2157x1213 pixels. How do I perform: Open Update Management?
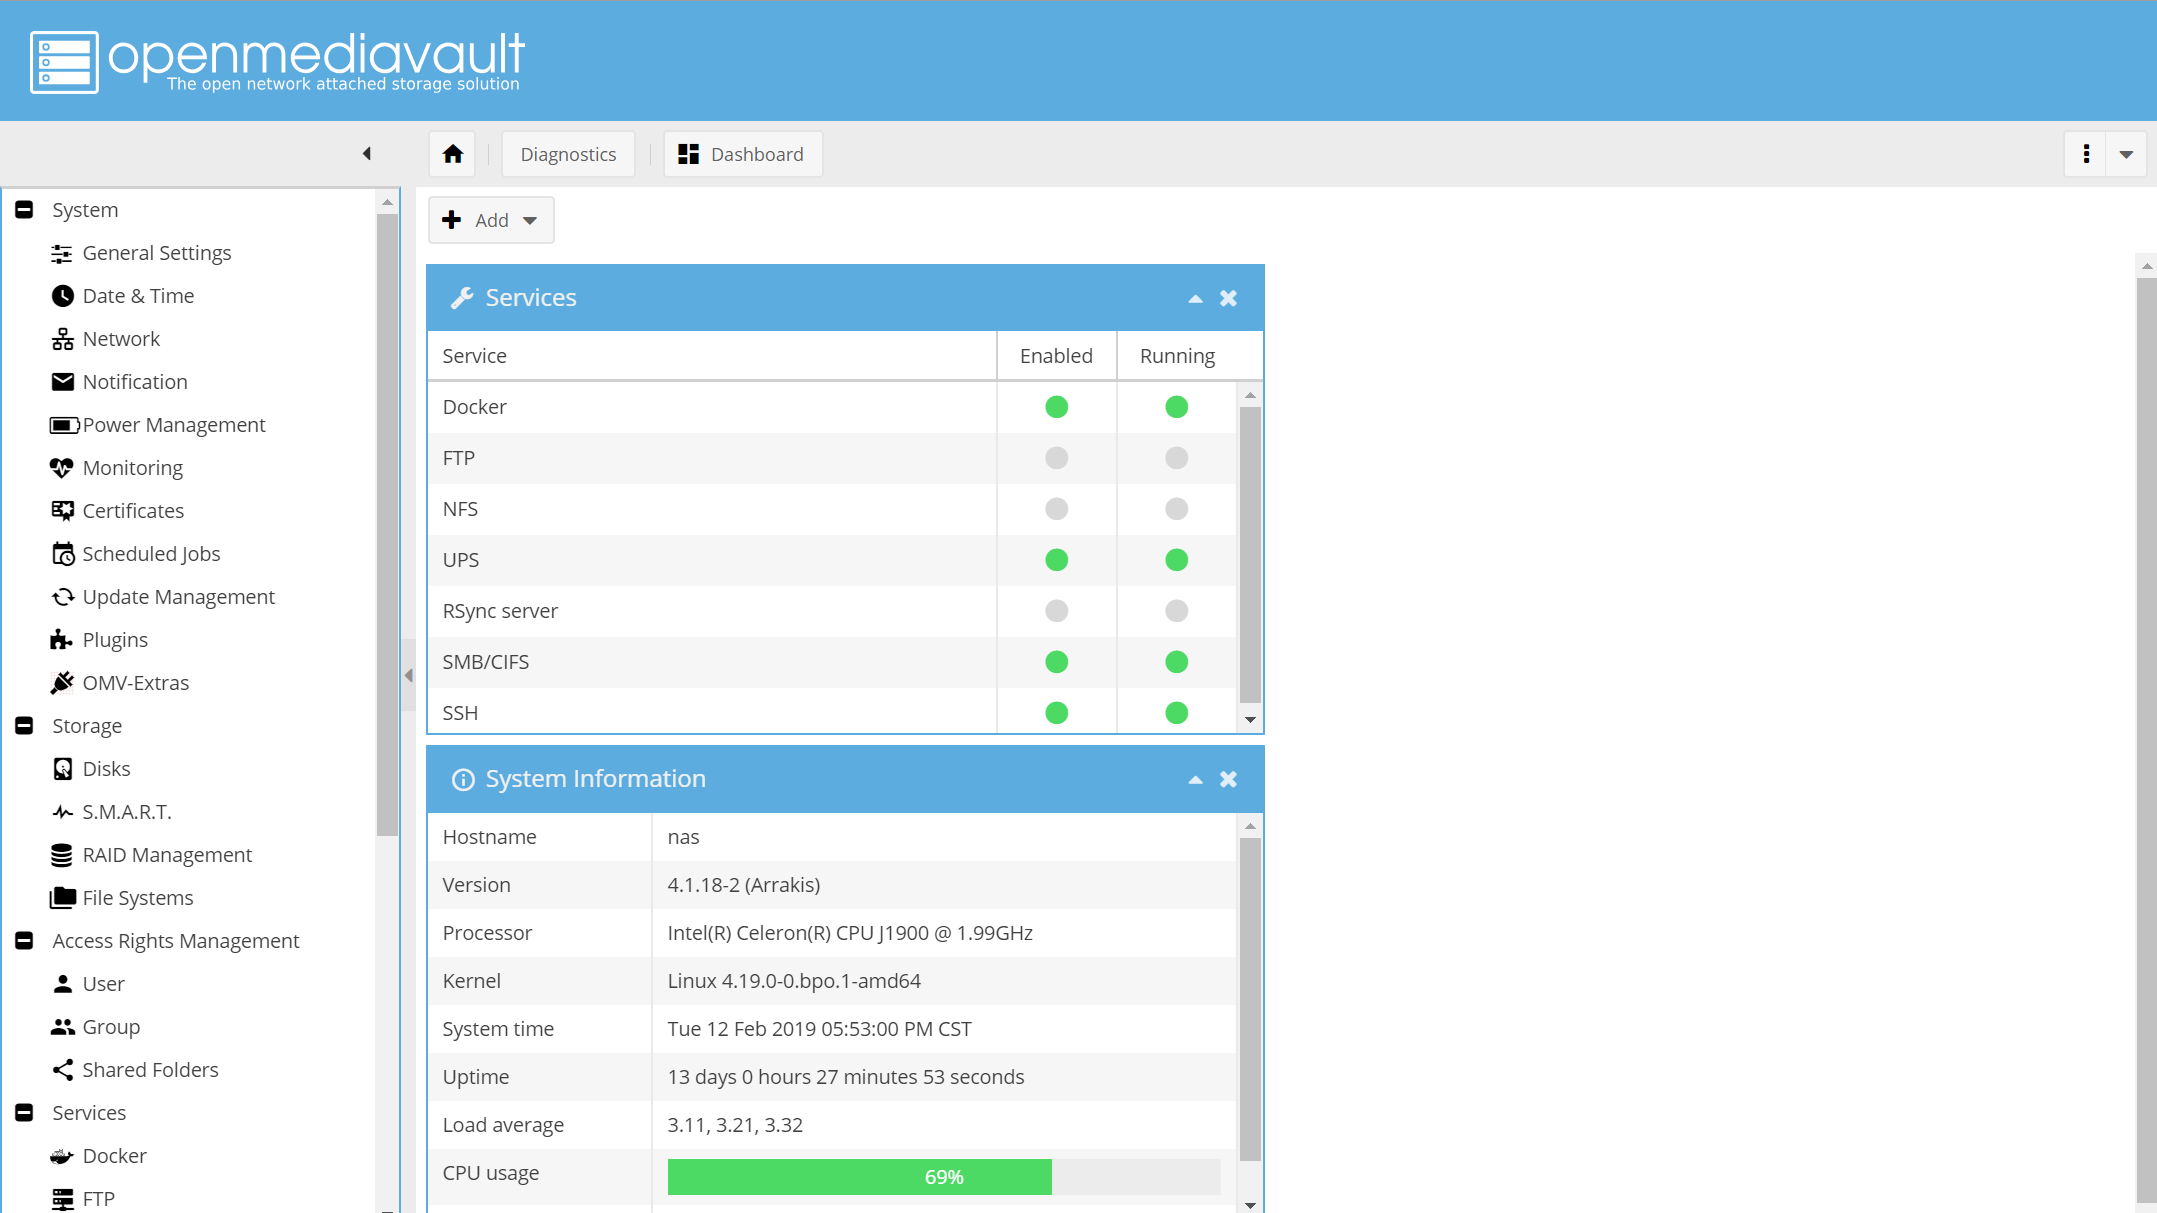178,597
